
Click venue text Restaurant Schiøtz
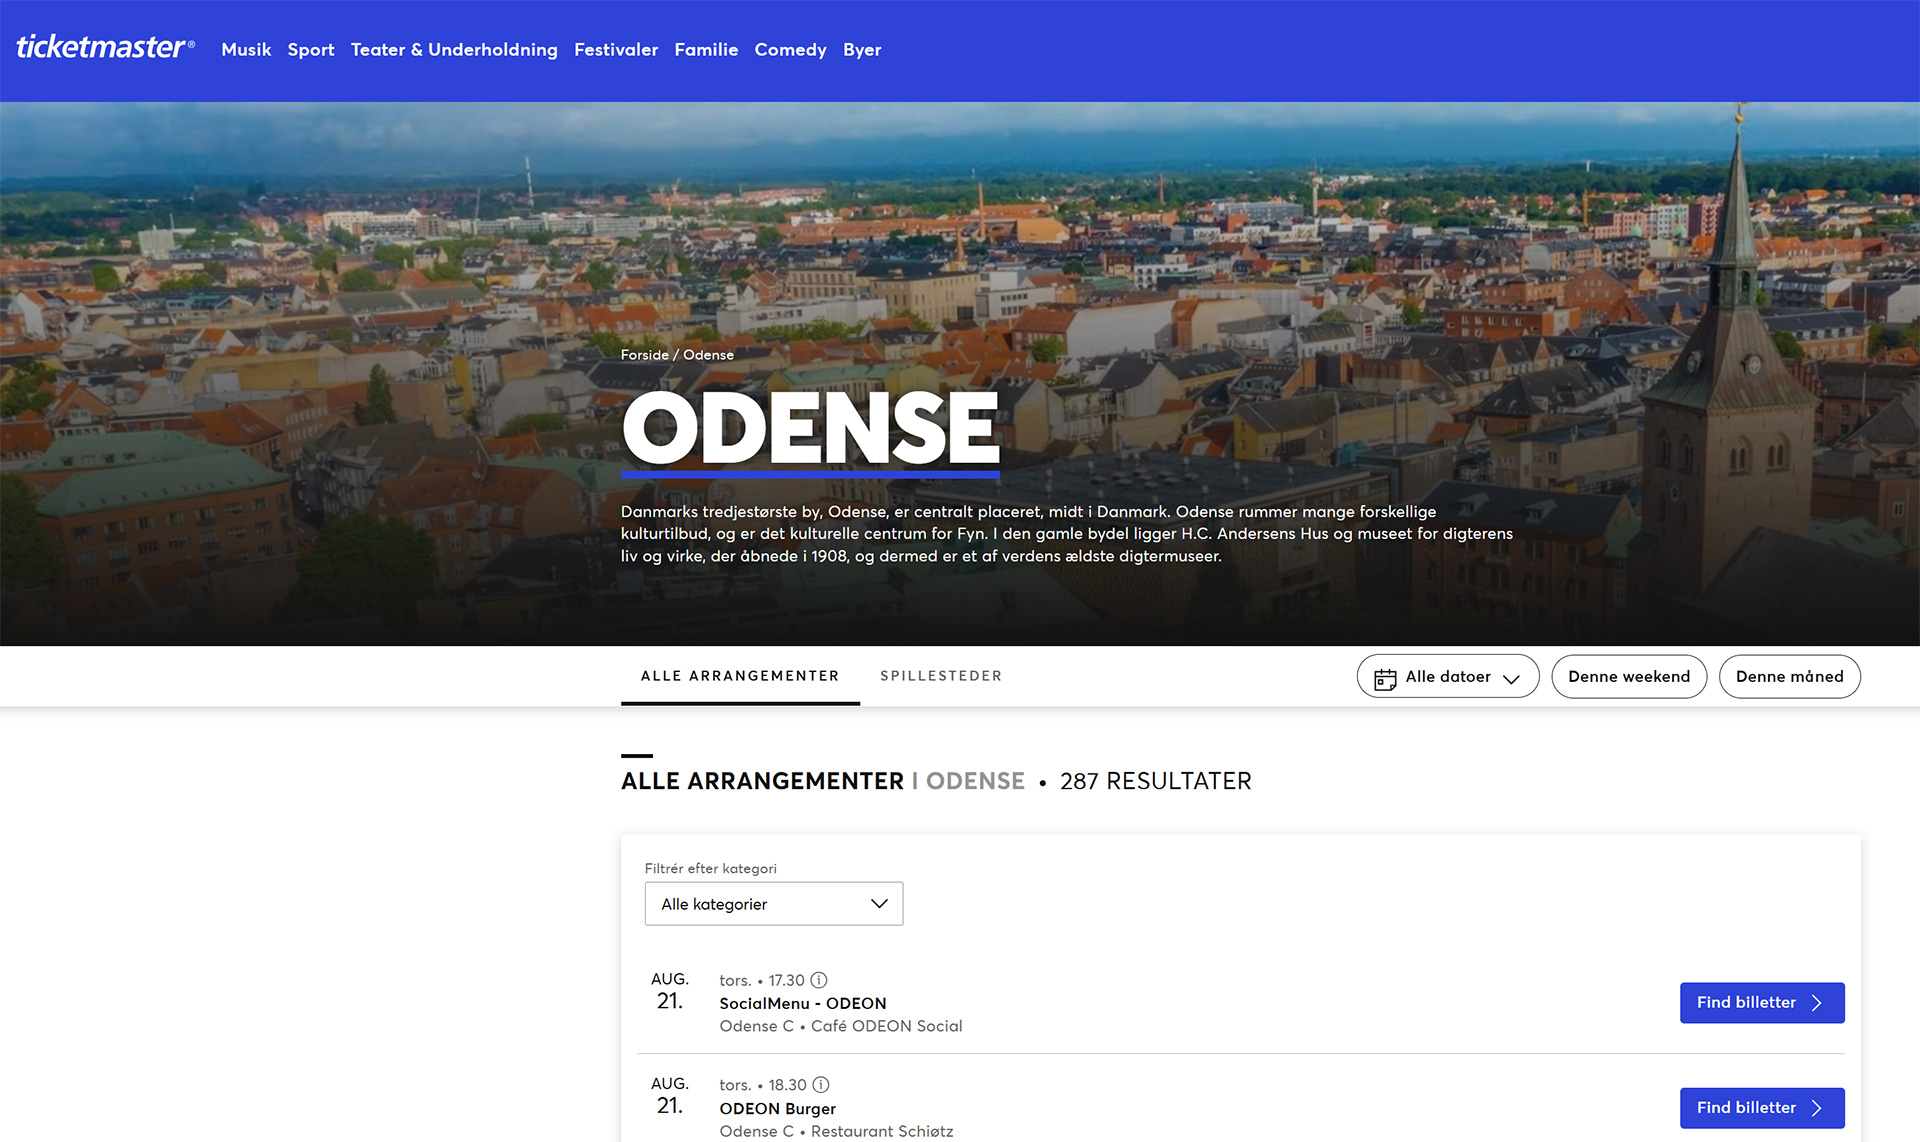[x=882, y=1131]
